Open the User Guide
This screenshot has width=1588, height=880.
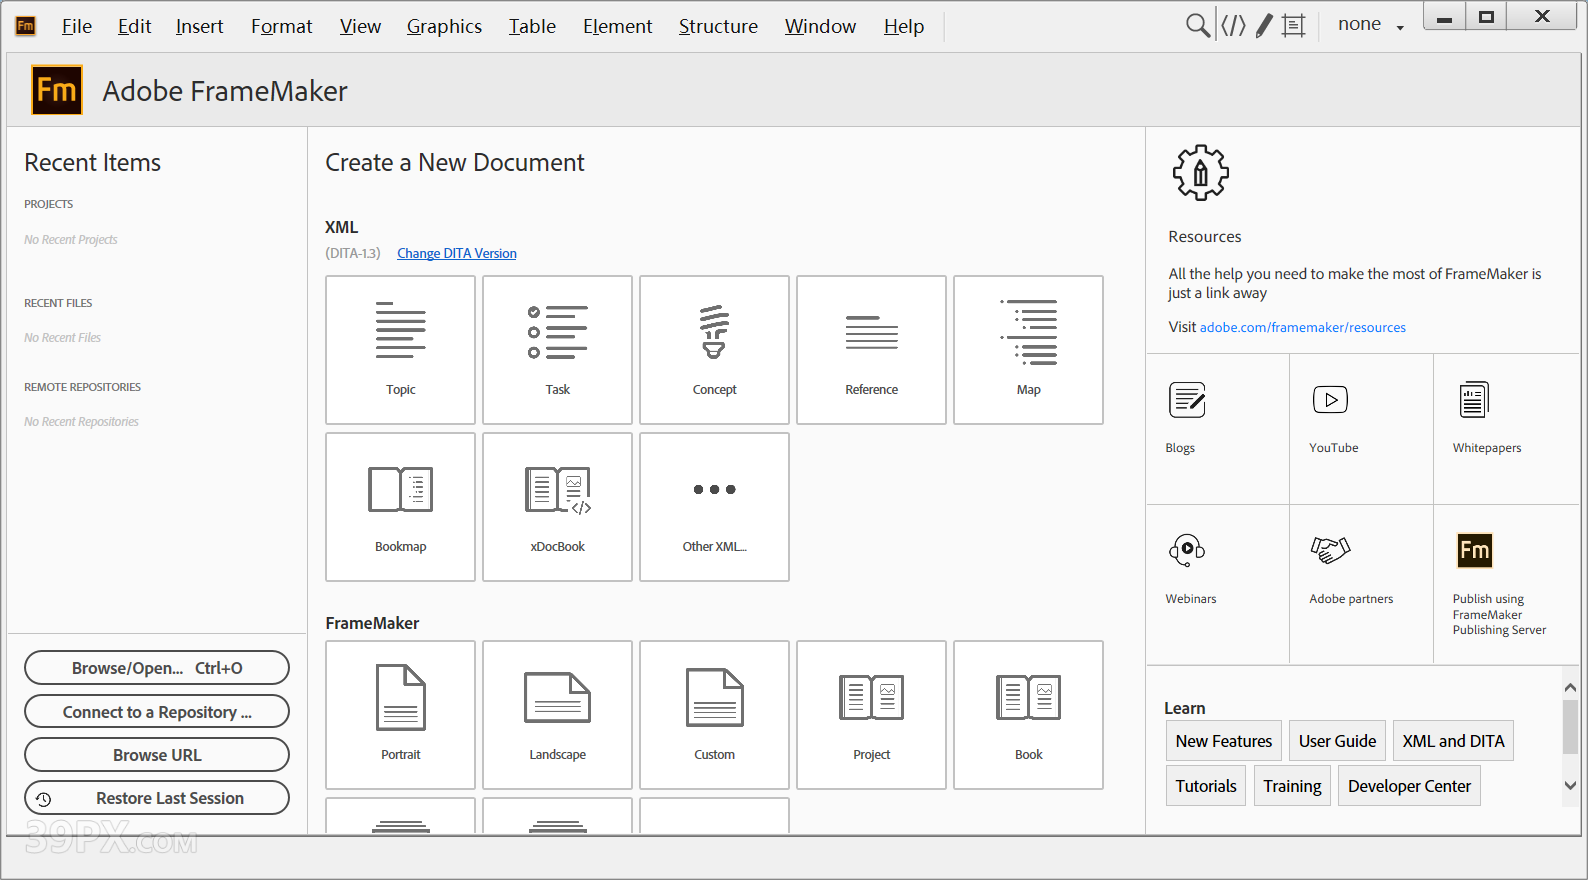1337,741
